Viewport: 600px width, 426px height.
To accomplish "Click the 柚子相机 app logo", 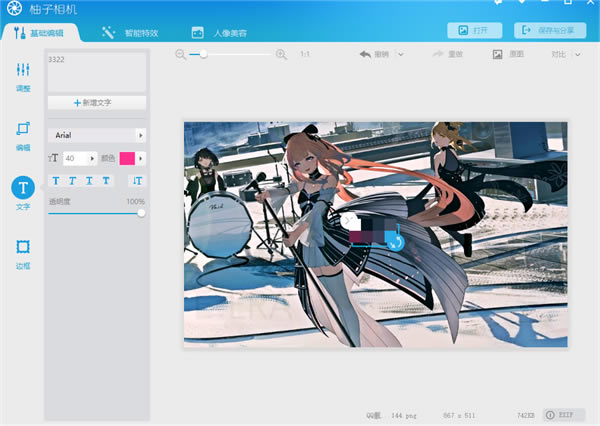I will tap(15, 8).
